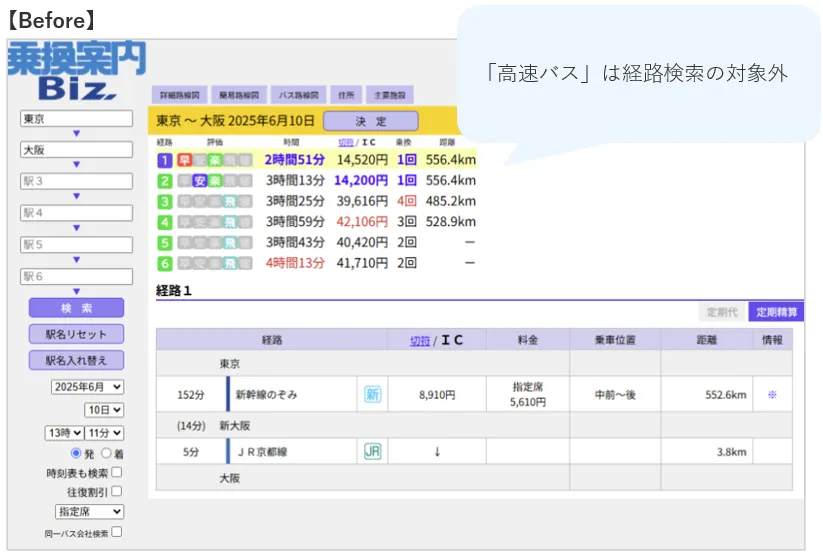Open the バス路線図 tab
Viewport: 823px width, 559px height.
click(296, 95)
